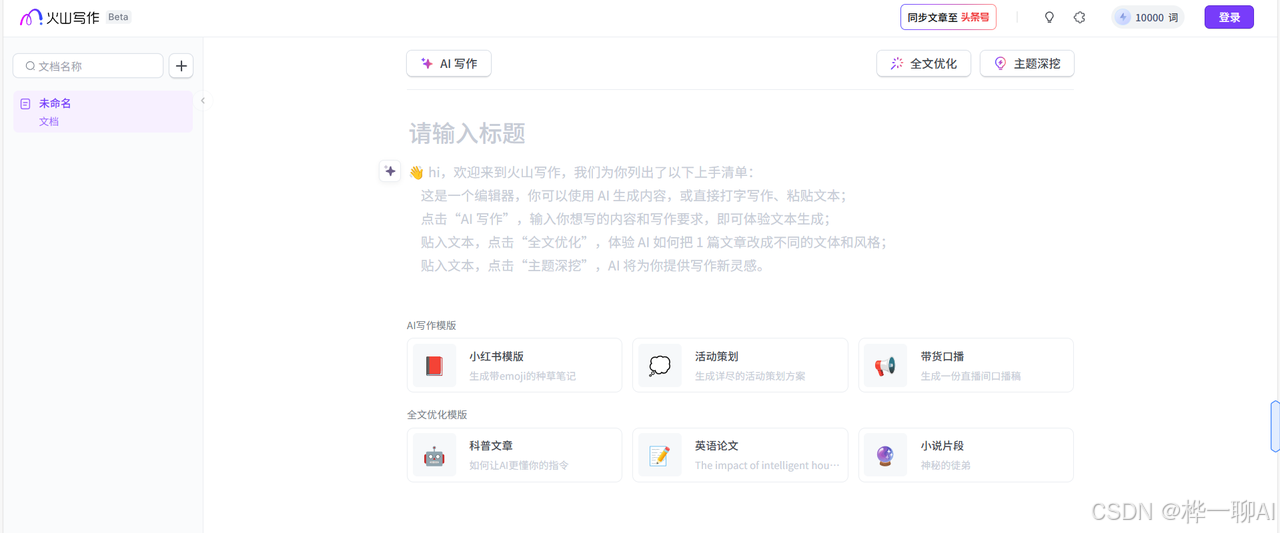Click the Beta badge next to logo
This screenshot has width=1280, height=533.
pyautogui.click(x=119, y=17)
